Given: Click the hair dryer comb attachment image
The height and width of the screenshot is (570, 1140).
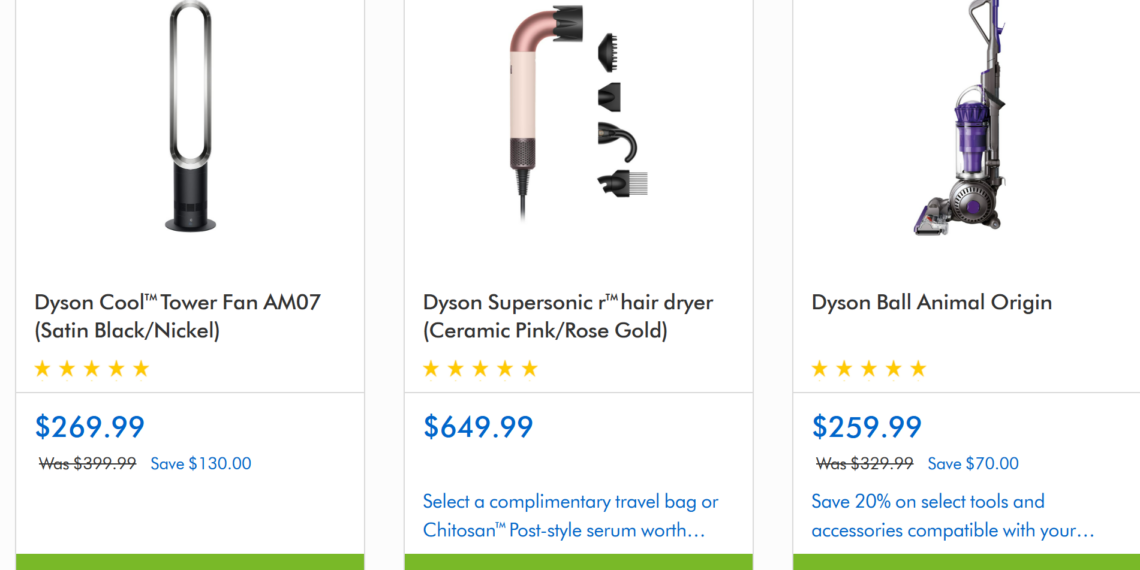Looking at the screenshot, I should 622,183.
